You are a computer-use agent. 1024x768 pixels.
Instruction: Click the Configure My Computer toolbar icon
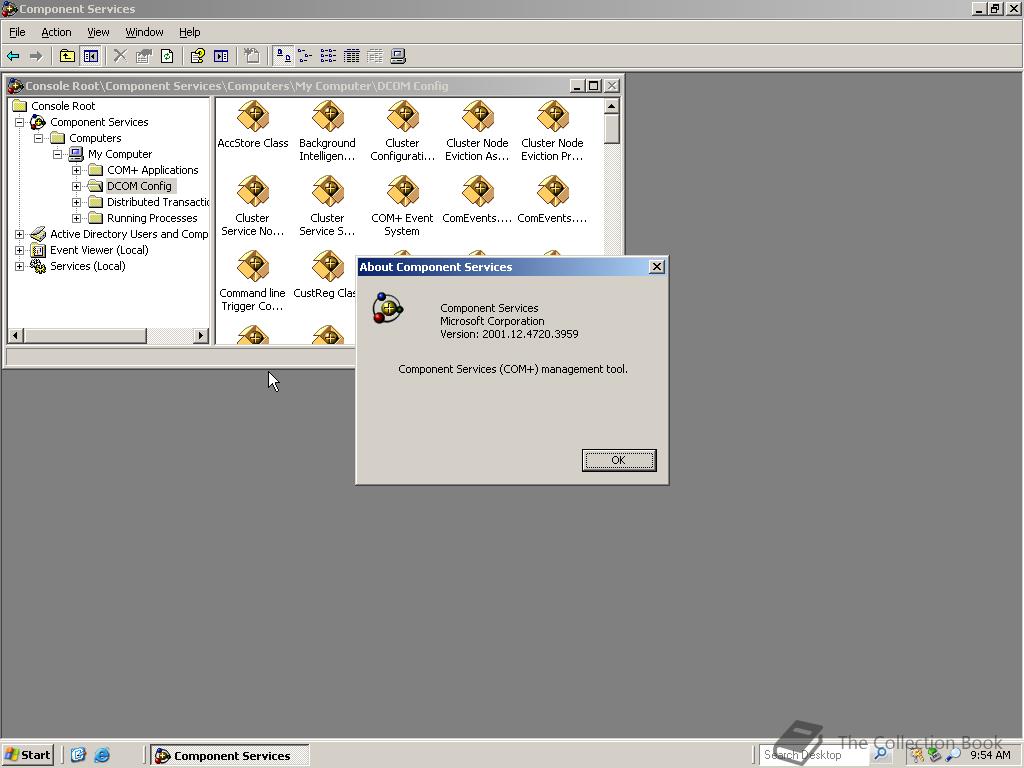pyautogui.click(x=398, y=56)
